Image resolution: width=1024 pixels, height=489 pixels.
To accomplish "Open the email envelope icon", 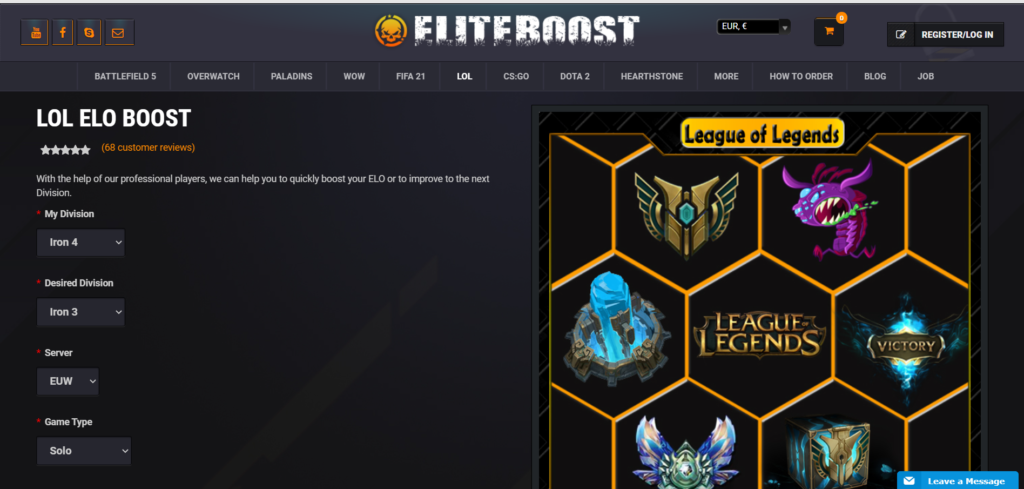I will (x=119, y=33).
